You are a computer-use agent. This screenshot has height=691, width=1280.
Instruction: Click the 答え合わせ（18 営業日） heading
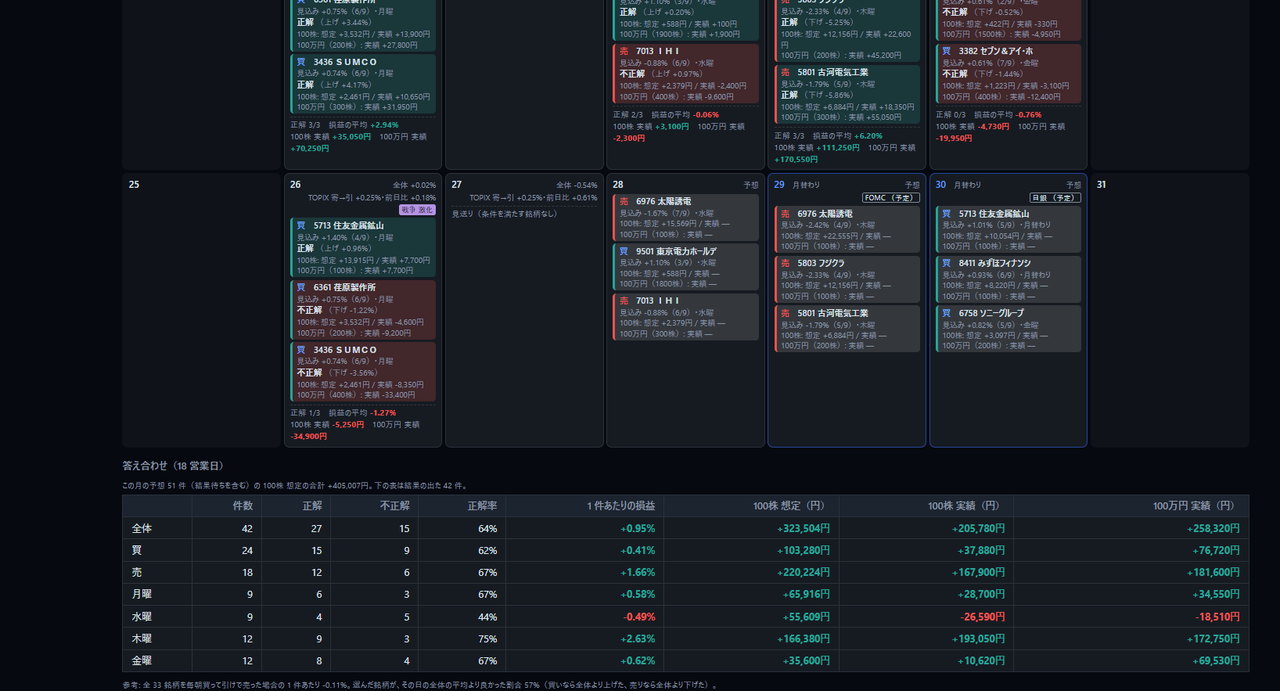coord(173,466)
